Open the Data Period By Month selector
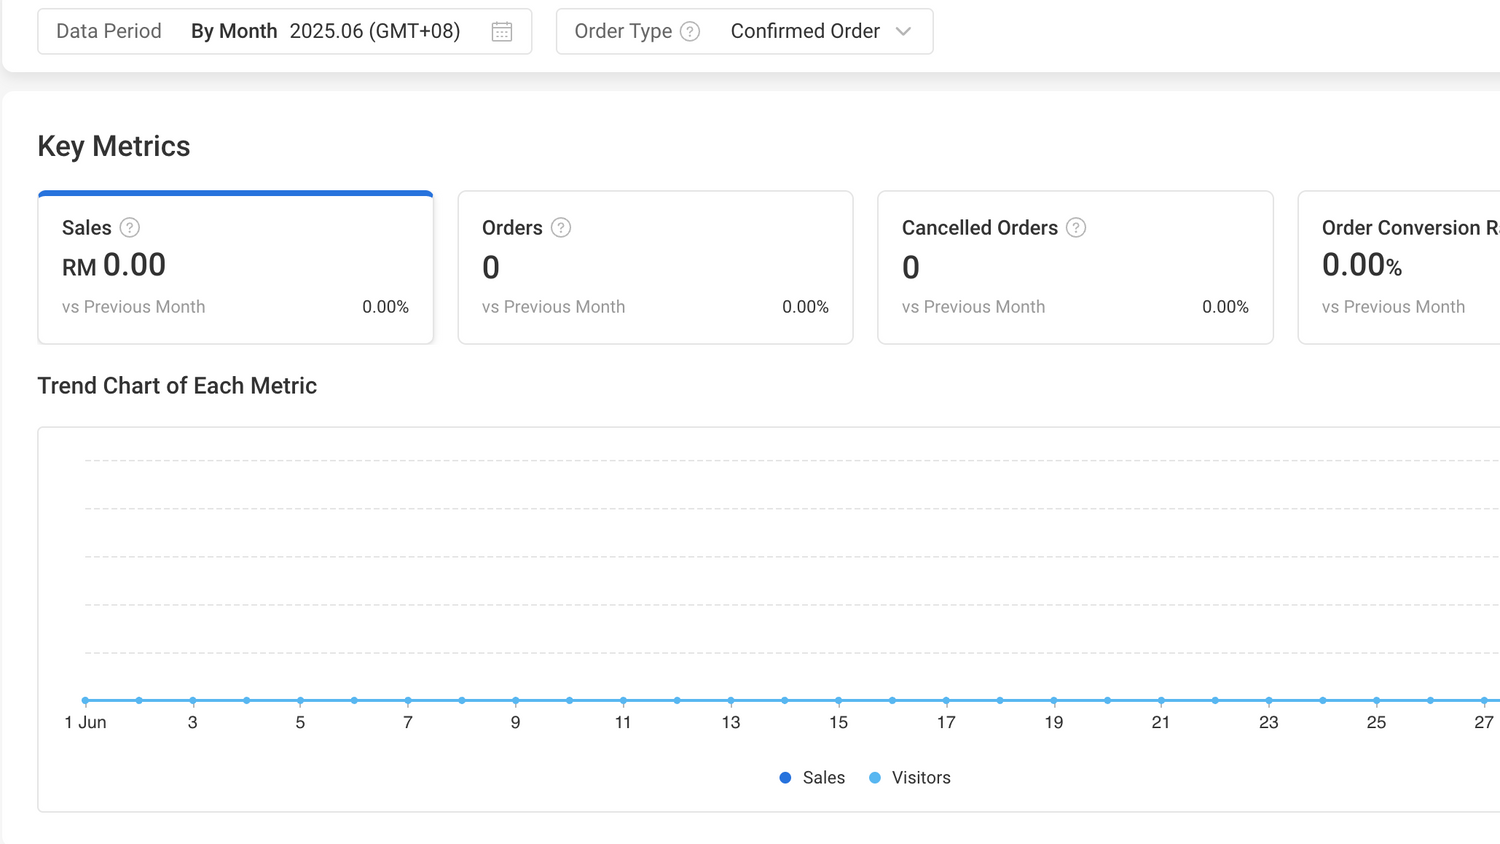This screenshot has height=844, width=1500. coord(233,32)
